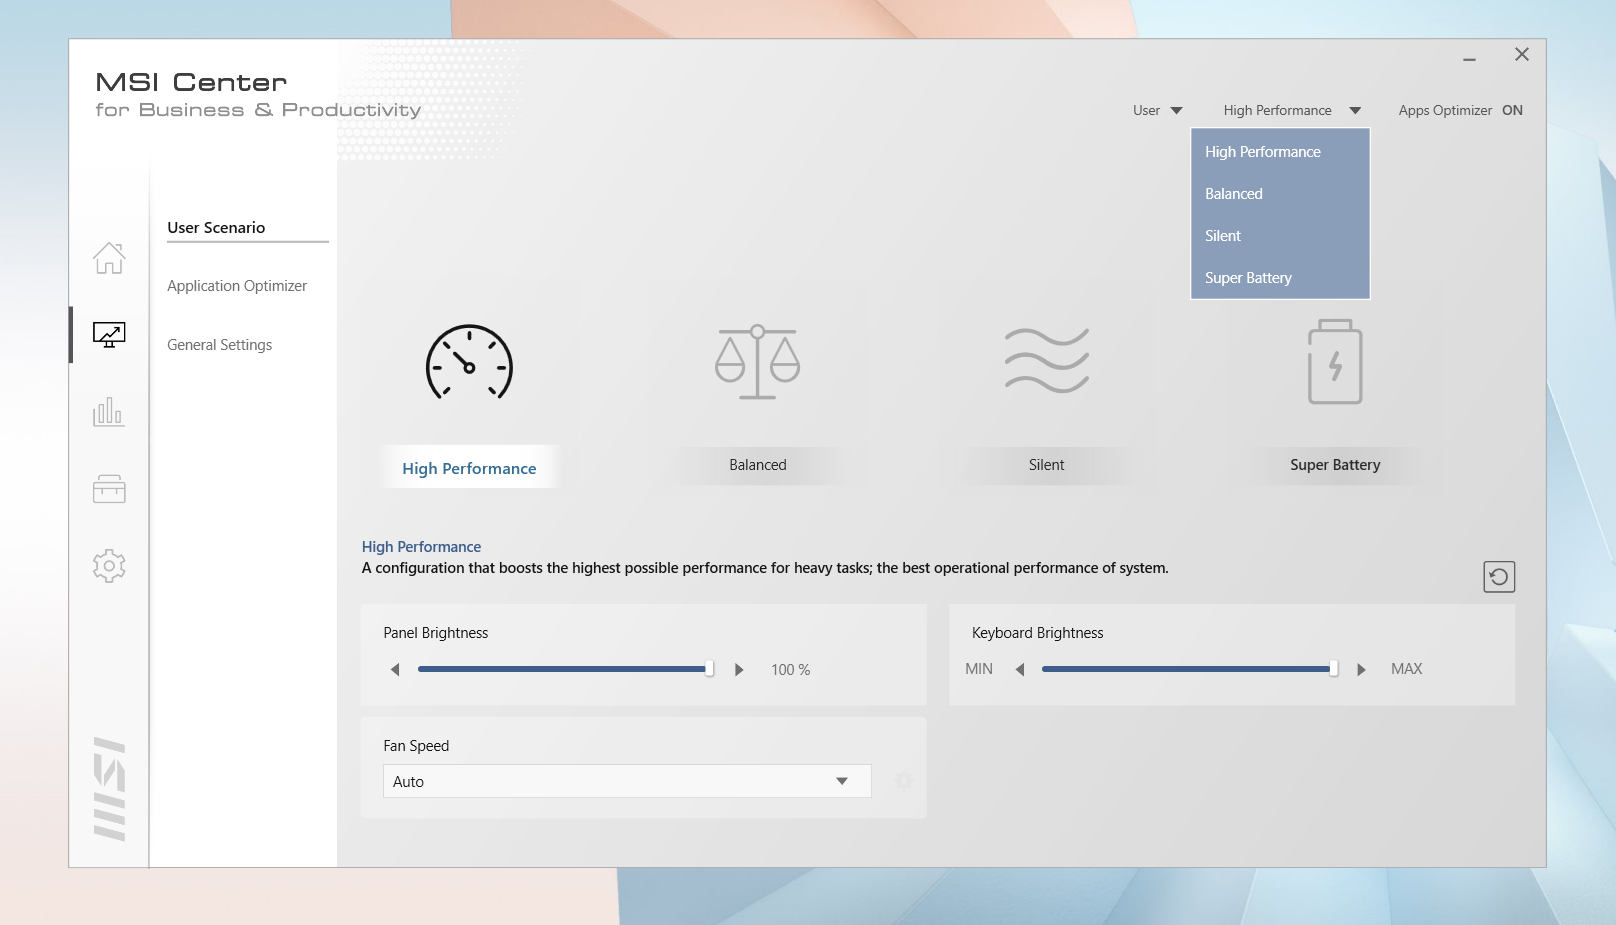Increase panel brightness with right arrow
Image resolution: width=1616 pixels, height=925 pixels.
(739, 670)
